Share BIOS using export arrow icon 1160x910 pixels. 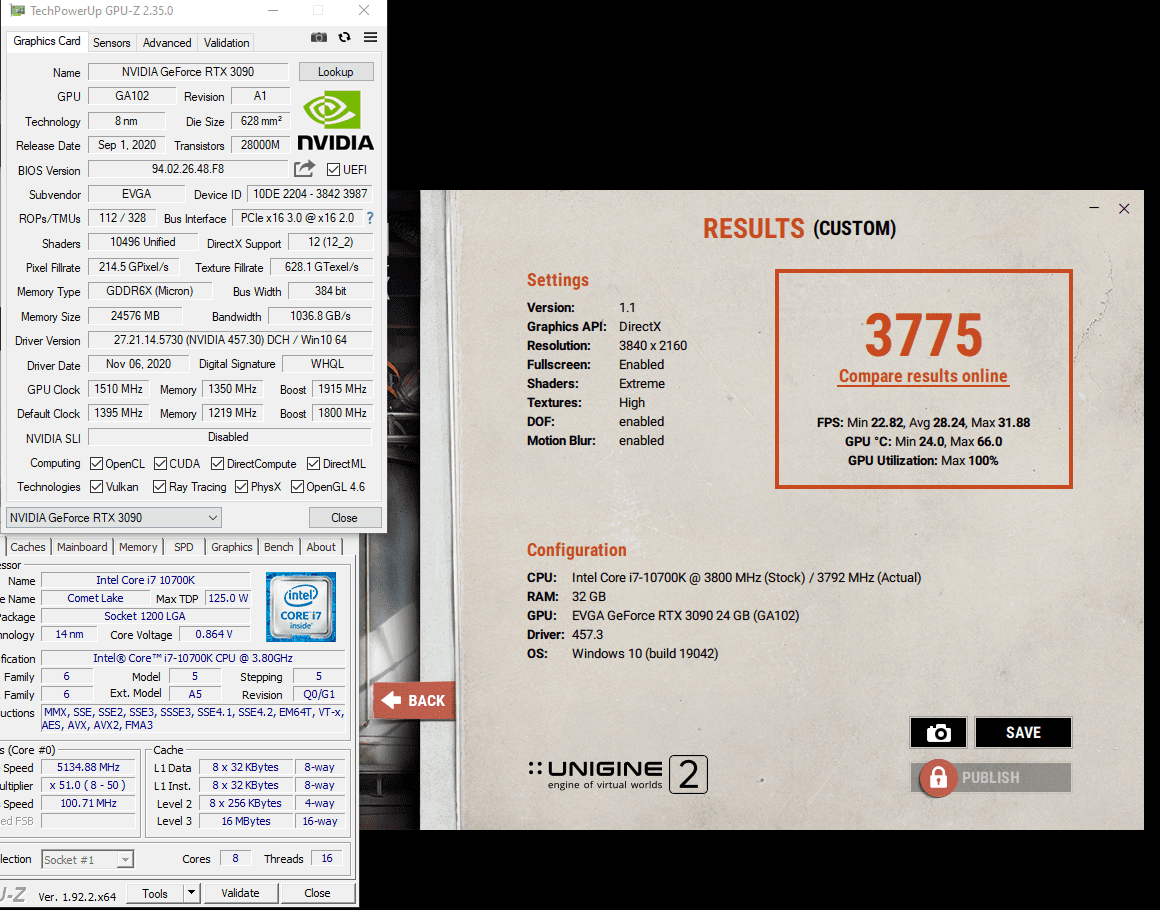pos(304,169)
